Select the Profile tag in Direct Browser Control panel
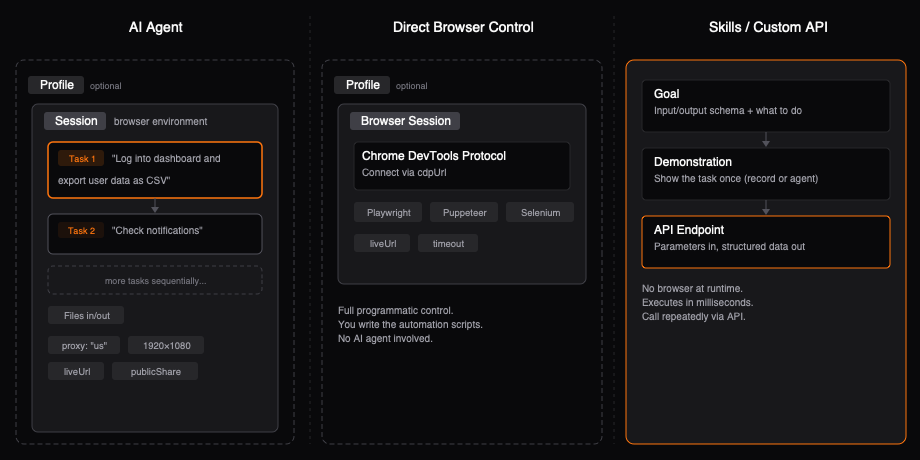The height and width of the screenshot is (460, 920). (x=362, y=85)
